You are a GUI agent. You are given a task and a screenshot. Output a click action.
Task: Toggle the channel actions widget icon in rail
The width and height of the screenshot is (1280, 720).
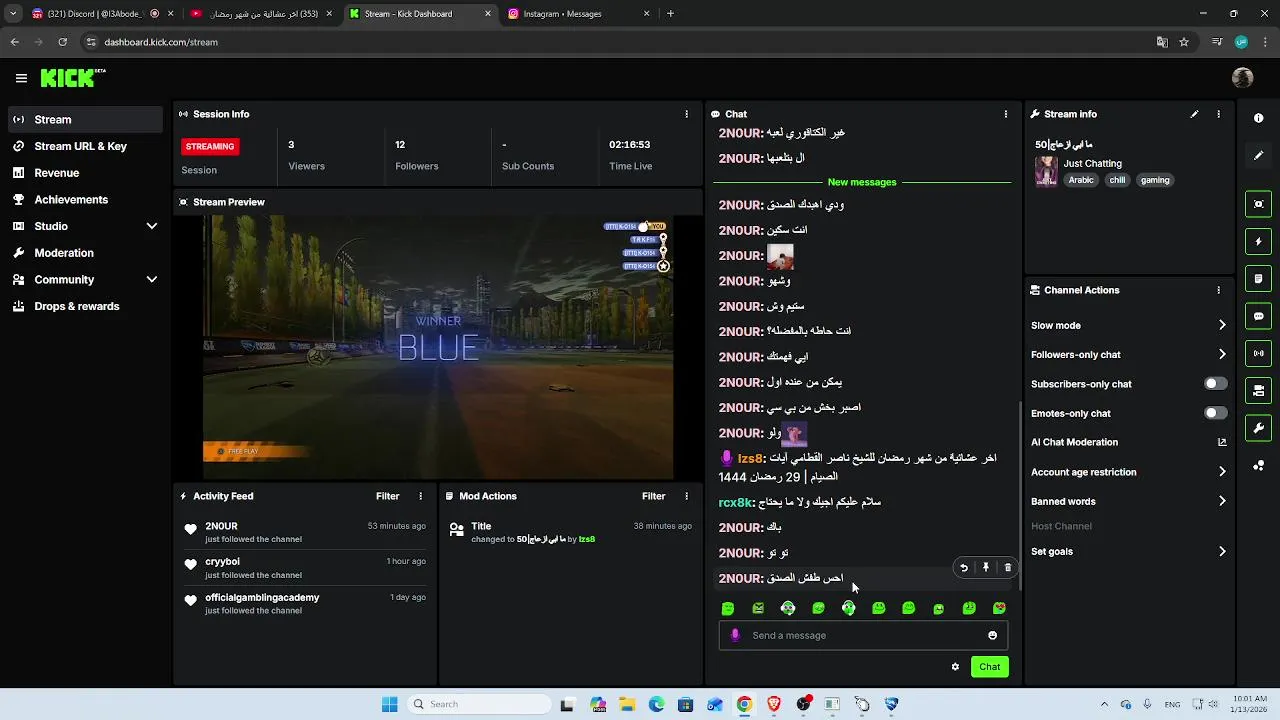(x=1258, y=390)
